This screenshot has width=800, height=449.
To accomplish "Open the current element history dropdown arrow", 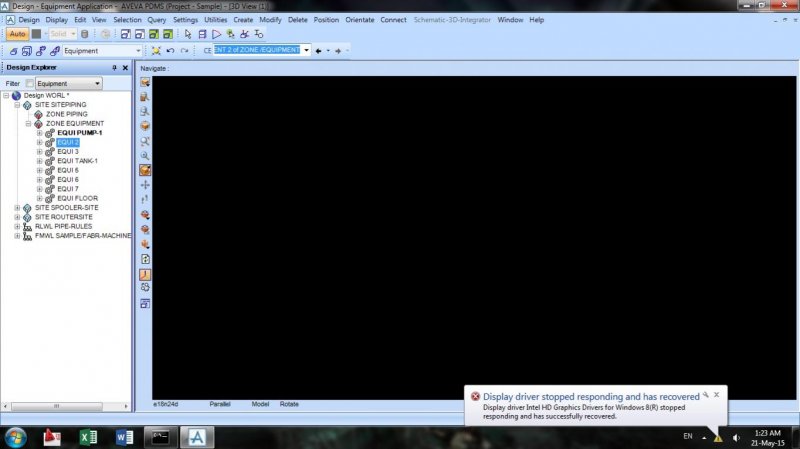I will click(x=306, y=50).
